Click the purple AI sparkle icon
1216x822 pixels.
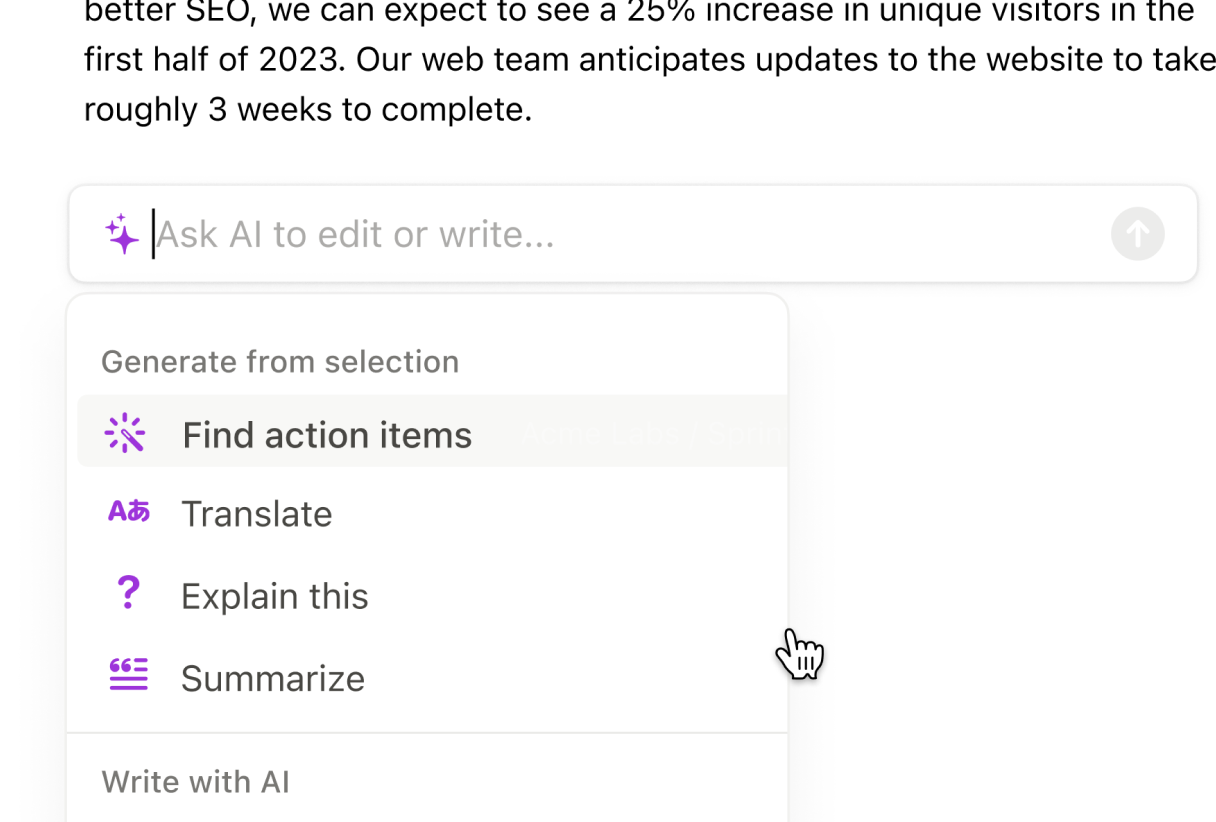(122, 234)
